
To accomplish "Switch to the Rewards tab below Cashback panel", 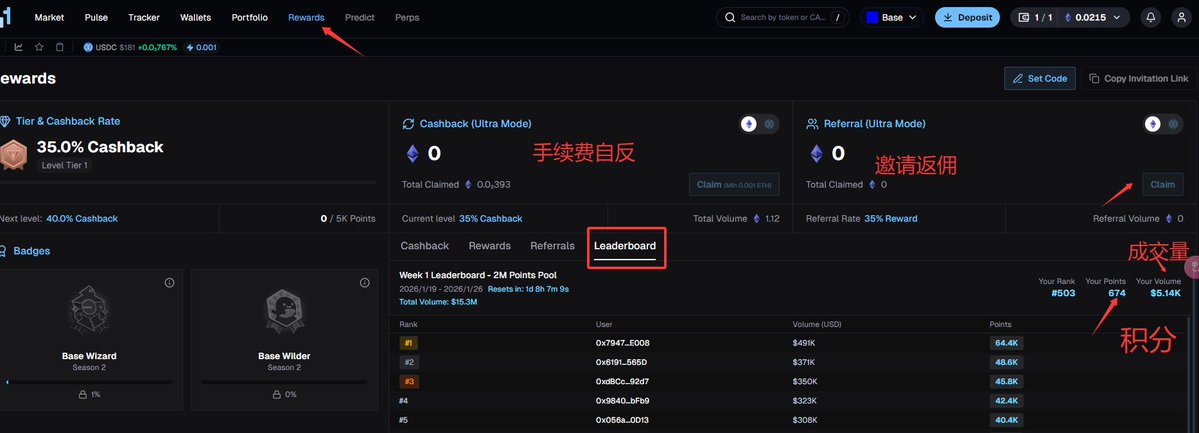I will point(489,246).
